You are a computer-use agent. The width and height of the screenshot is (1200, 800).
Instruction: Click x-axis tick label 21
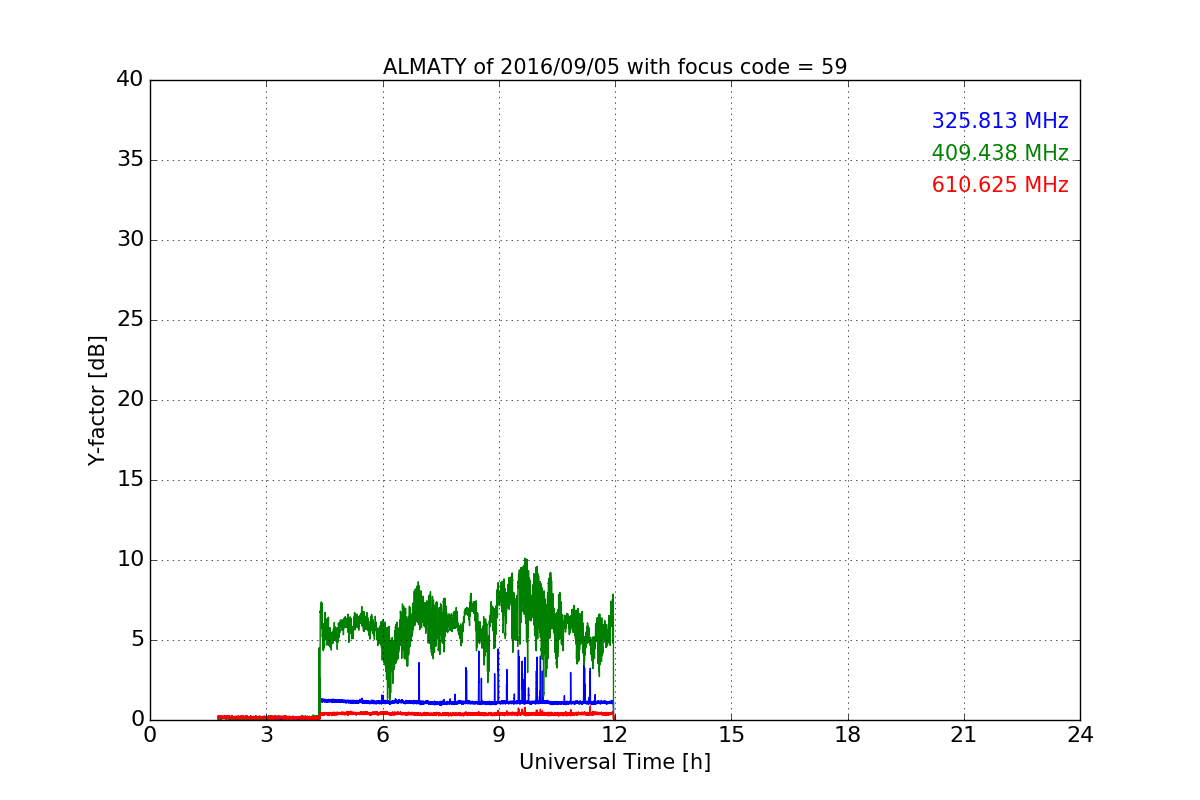coord(964,735)
